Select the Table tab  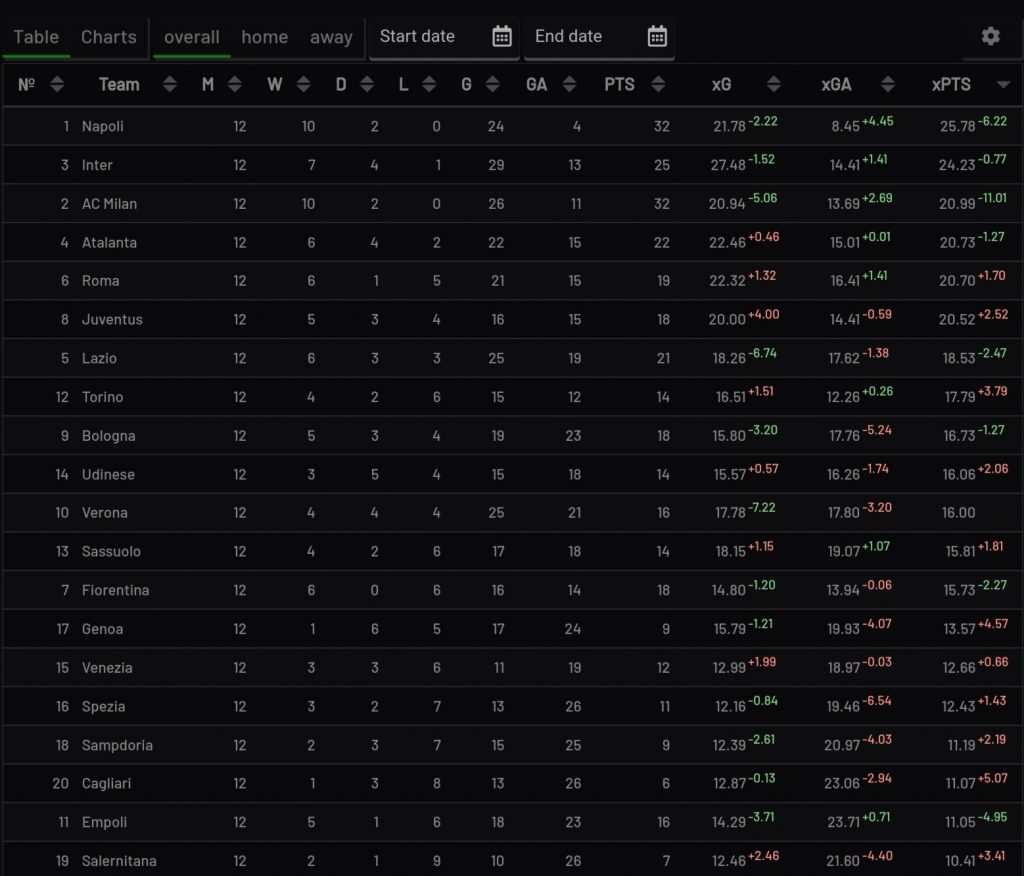[36, 37]
